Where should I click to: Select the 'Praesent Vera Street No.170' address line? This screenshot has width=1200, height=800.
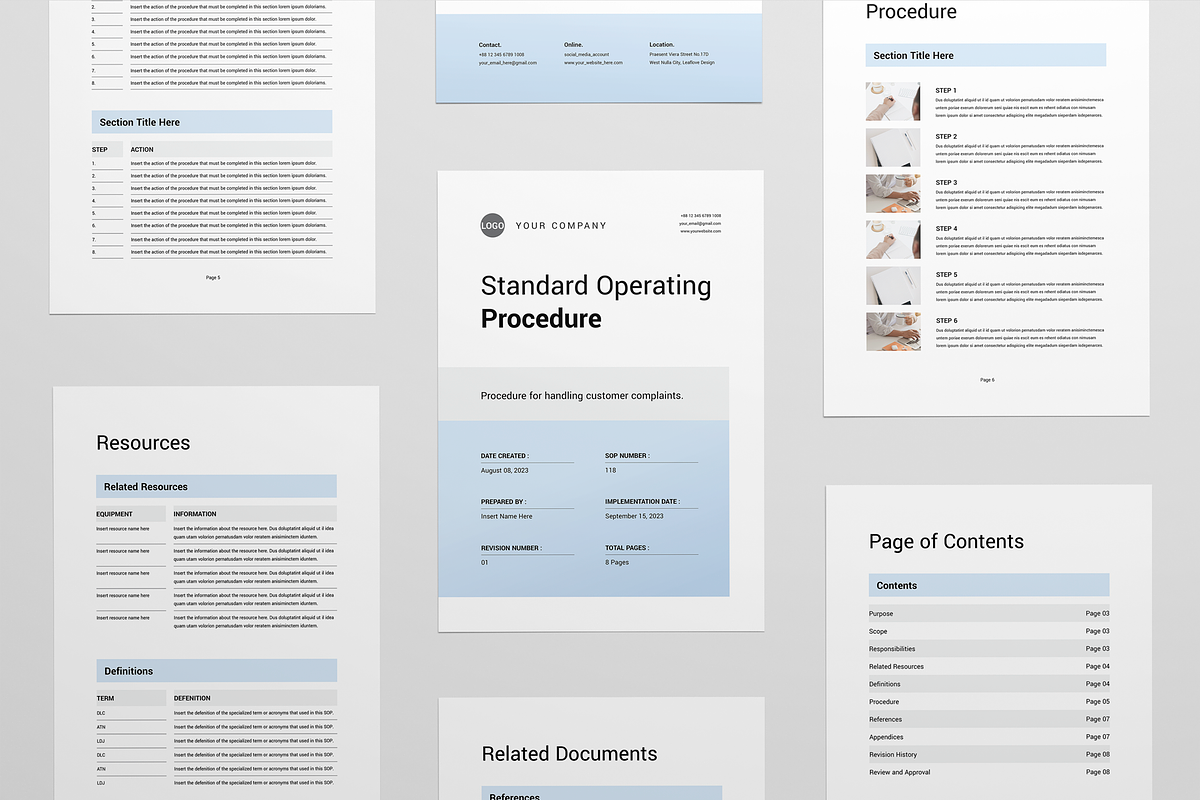tap(679, 55)
